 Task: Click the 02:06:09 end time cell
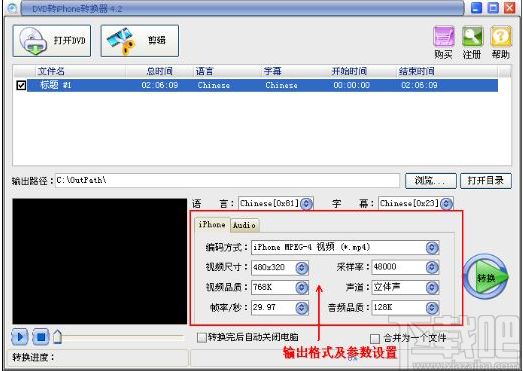pyautogui.click(x=419, y=85)
